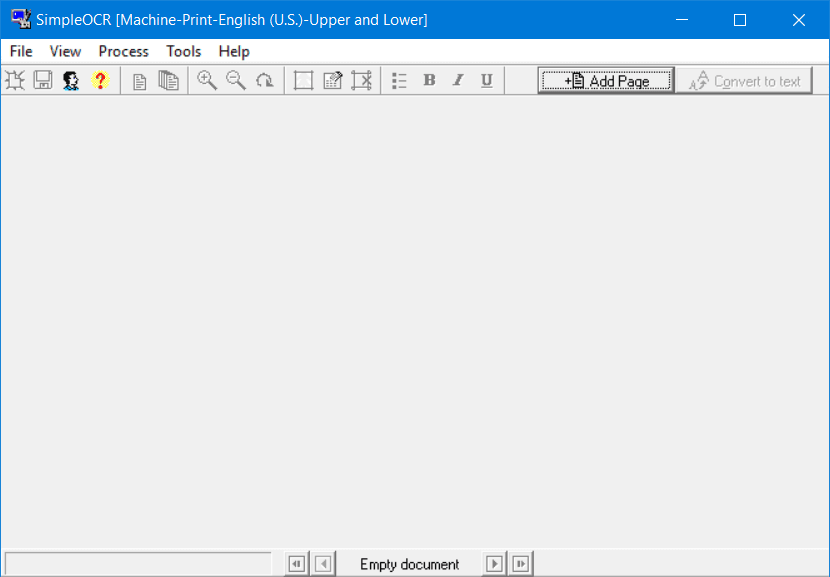Click the SimpleOCR title bar app icon

[x=21, y=19]
